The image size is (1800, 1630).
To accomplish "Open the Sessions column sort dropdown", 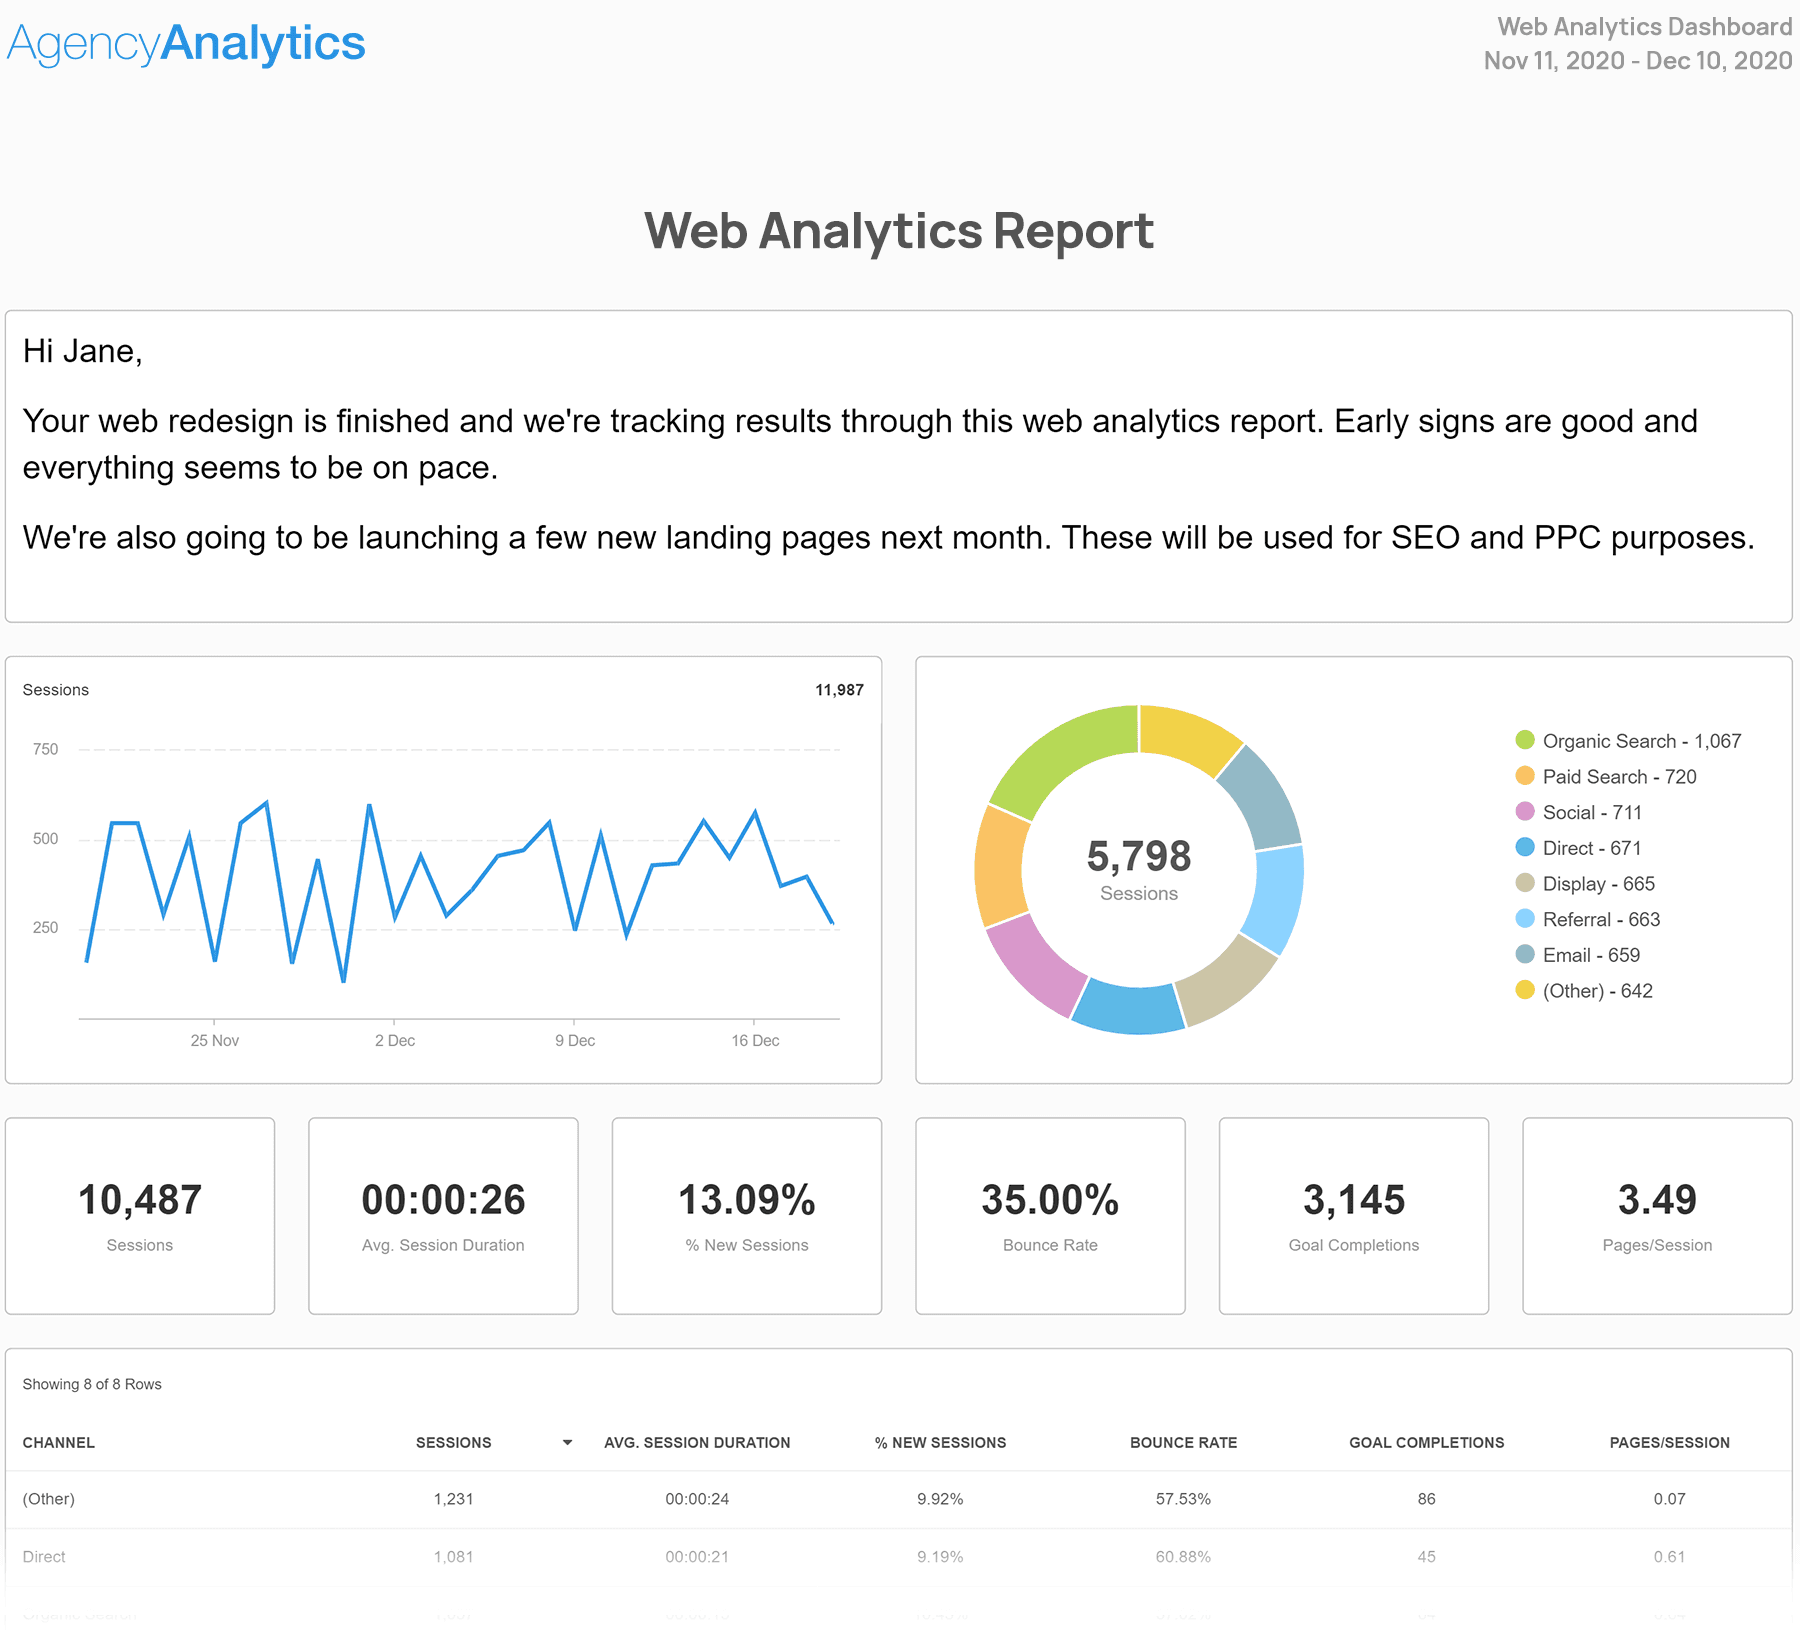I will click(x=566, y=1442).
